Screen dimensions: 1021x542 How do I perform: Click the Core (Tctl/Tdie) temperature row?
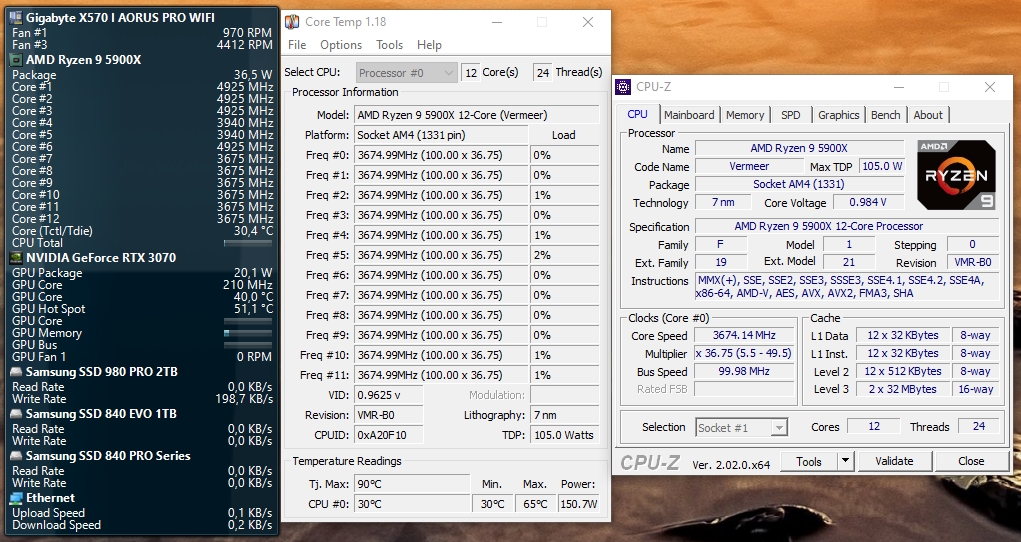point(142,231)
